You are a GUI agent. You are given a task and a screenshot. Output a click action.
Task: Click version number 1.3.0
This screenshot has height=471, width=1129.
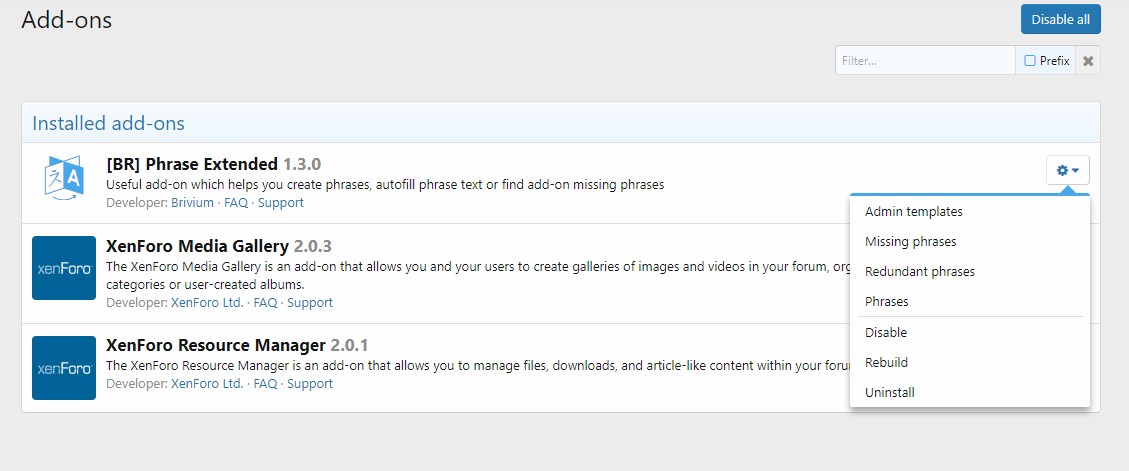click(x=302, y=163)
